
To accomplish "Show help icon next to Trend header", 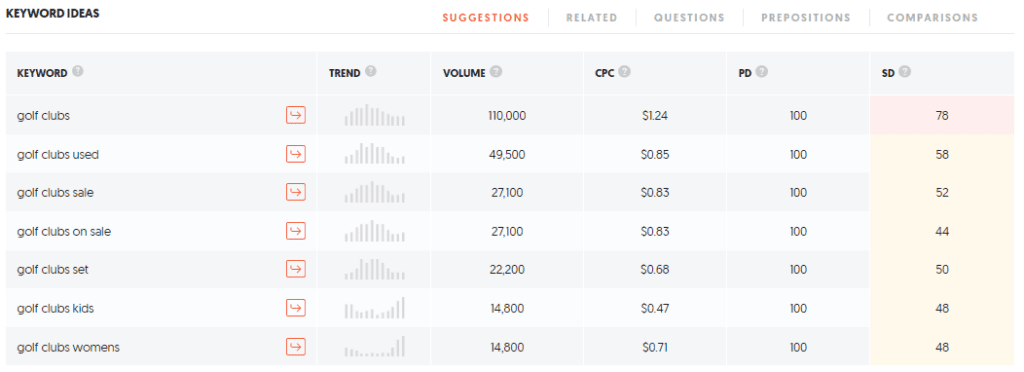I will pyautogui.click(x=371, y=72).
